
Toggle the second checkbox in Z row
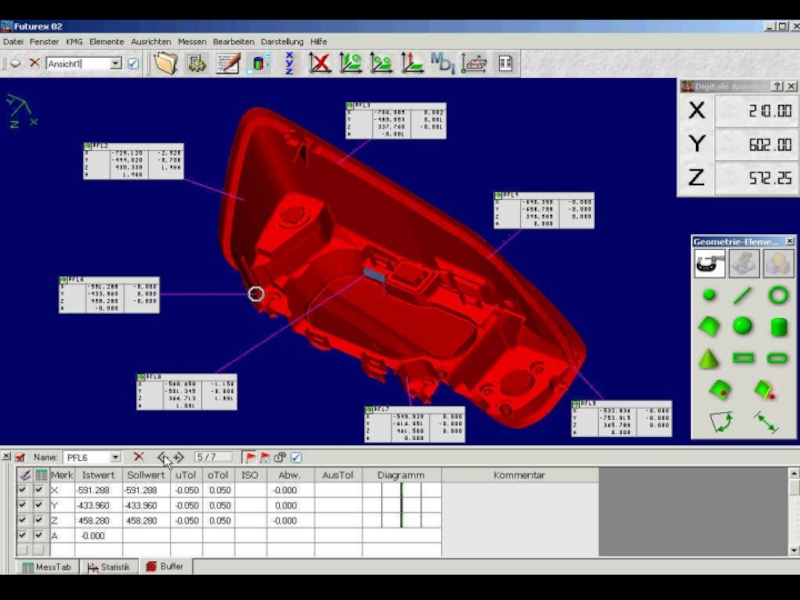[40, 520]
